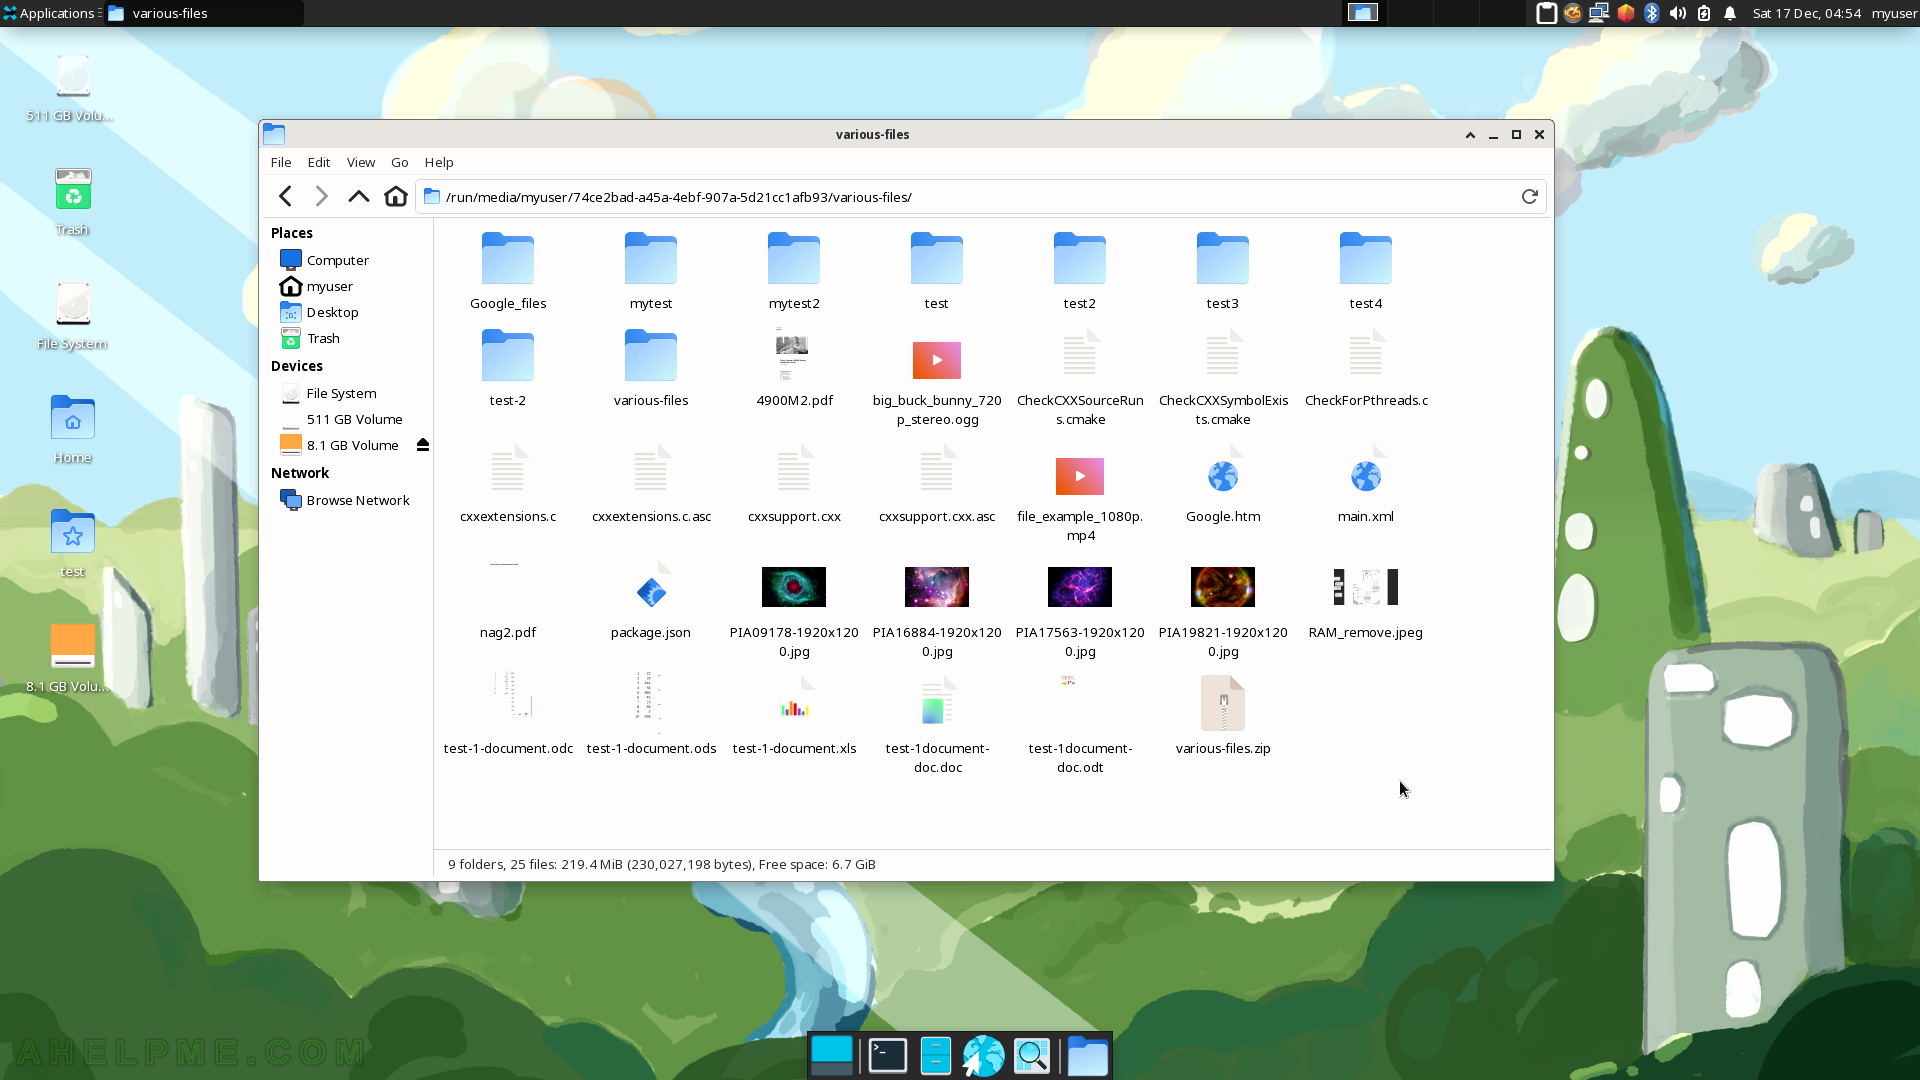Open application finder magnifier in dock

(x=1032, y=1055)
